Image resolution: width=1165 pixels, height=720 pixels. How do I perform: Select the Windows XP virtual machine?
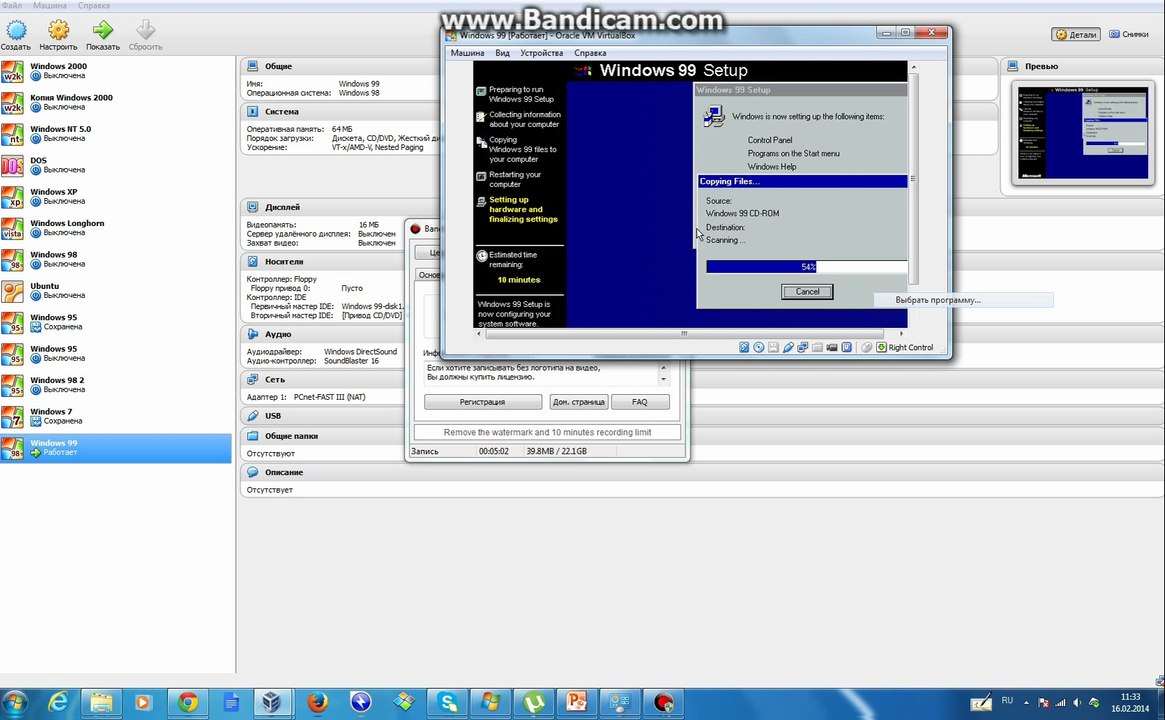pyautogui.click(x=116, y=196)
